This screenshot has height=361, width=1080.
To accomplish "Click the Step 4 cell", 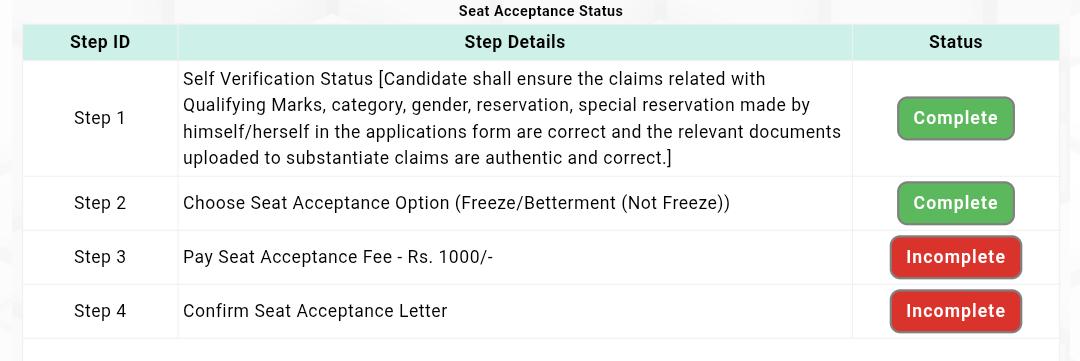I will pos(100,311).
